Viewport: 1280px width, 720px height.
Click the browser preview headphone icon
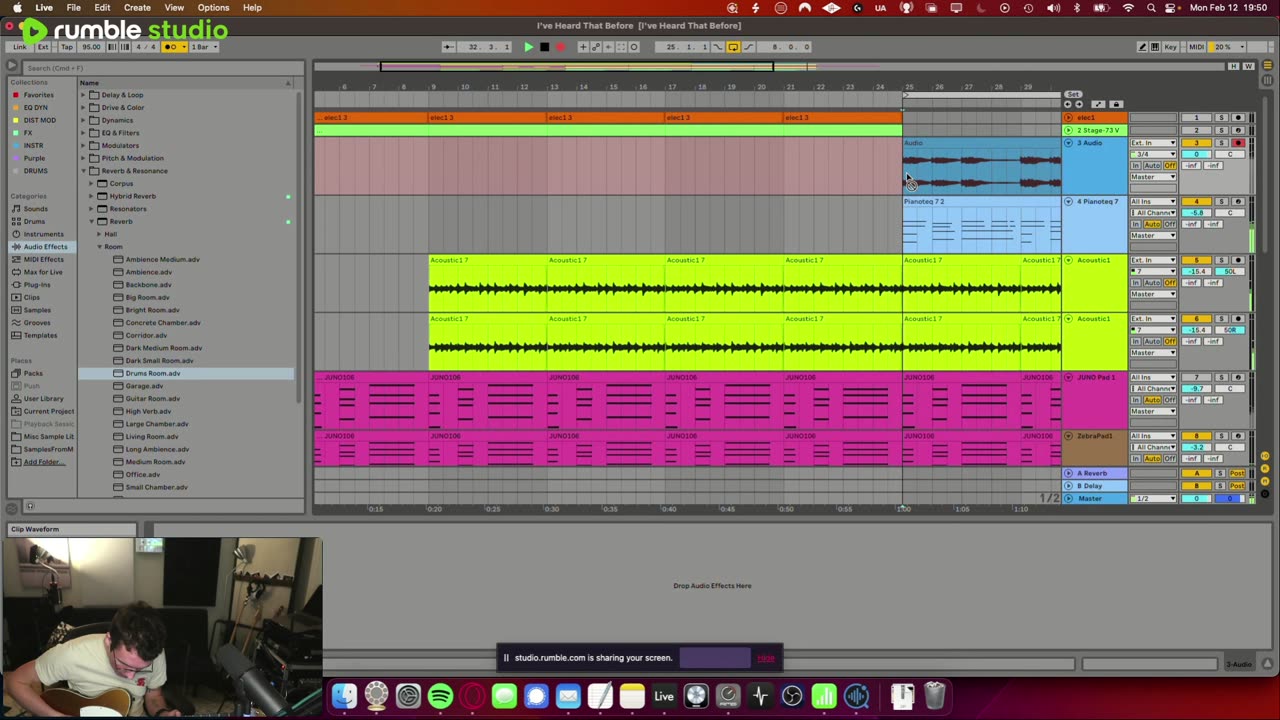click(x=30, y=506)
